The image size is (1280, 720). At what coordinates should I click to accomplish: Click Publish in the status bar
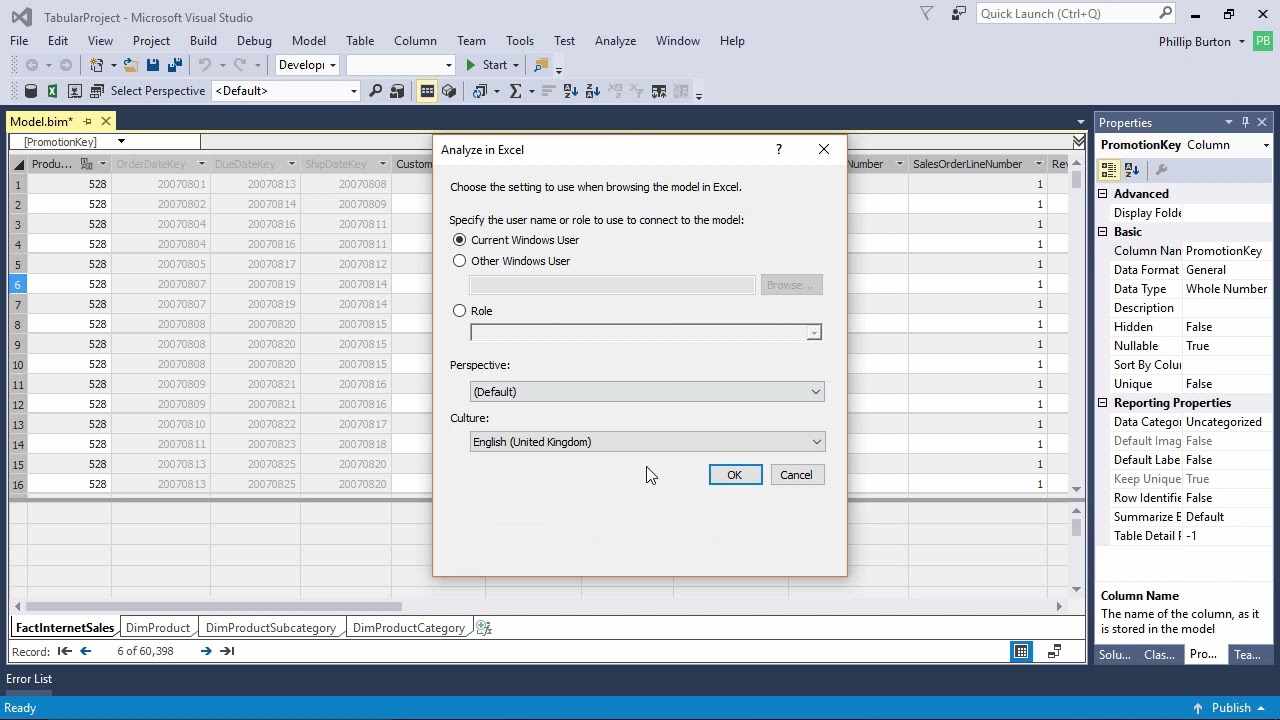(1230, 708)
